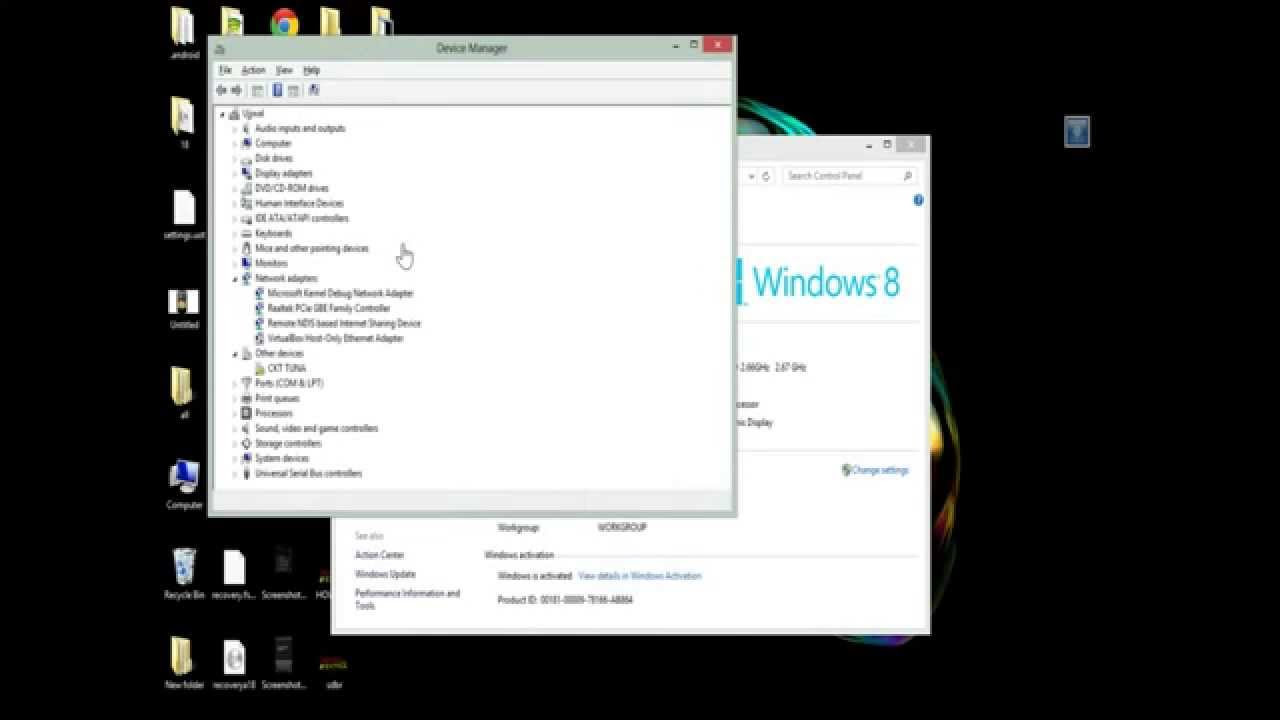
Task: Expand the DVD/CD-ROM drives category arrow
Action: [235, 189]
